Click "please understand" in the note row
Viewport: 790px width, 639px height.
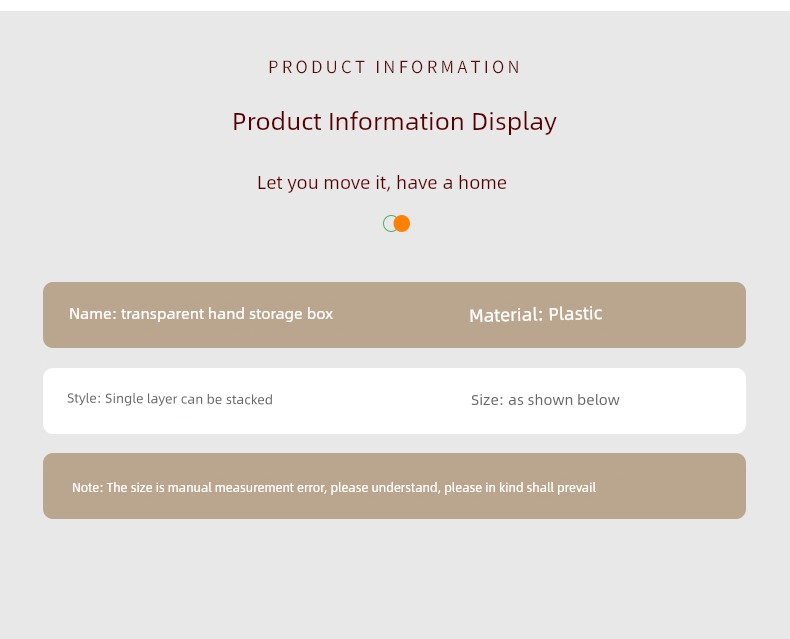tap(385, 488)
